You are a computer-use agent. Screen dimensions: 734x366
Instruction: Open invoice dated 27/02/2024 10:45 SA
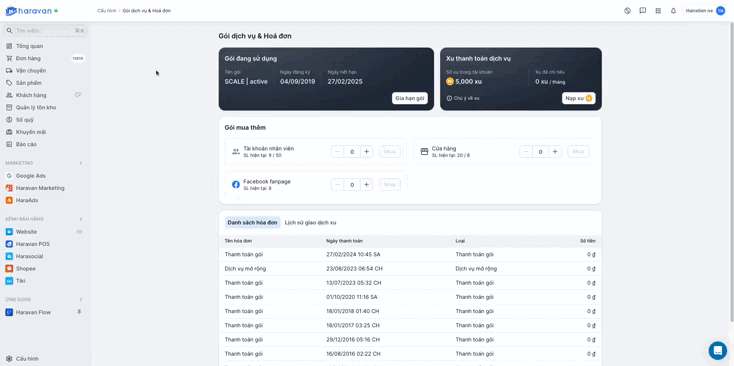point(410,255)
